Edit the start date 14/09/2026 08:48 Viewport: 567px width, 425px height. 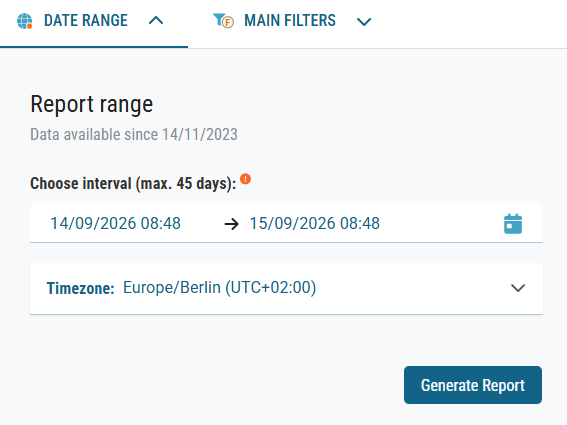(115, 223)
